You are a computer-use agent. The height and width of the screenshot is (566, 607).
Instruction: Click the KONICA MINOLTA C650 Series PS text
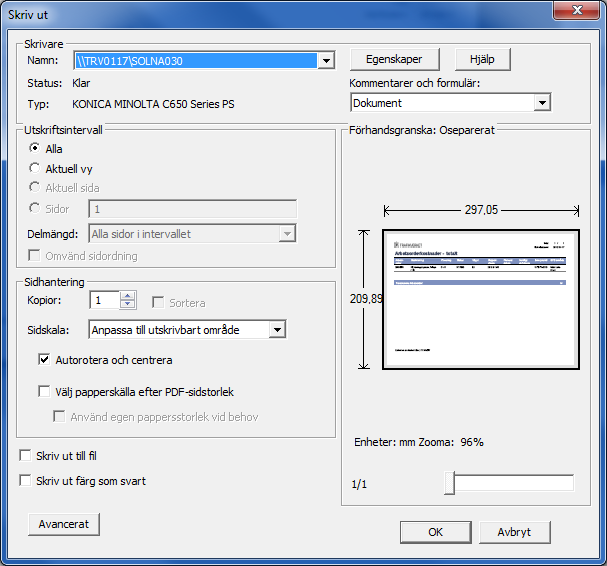coord(153,104)
